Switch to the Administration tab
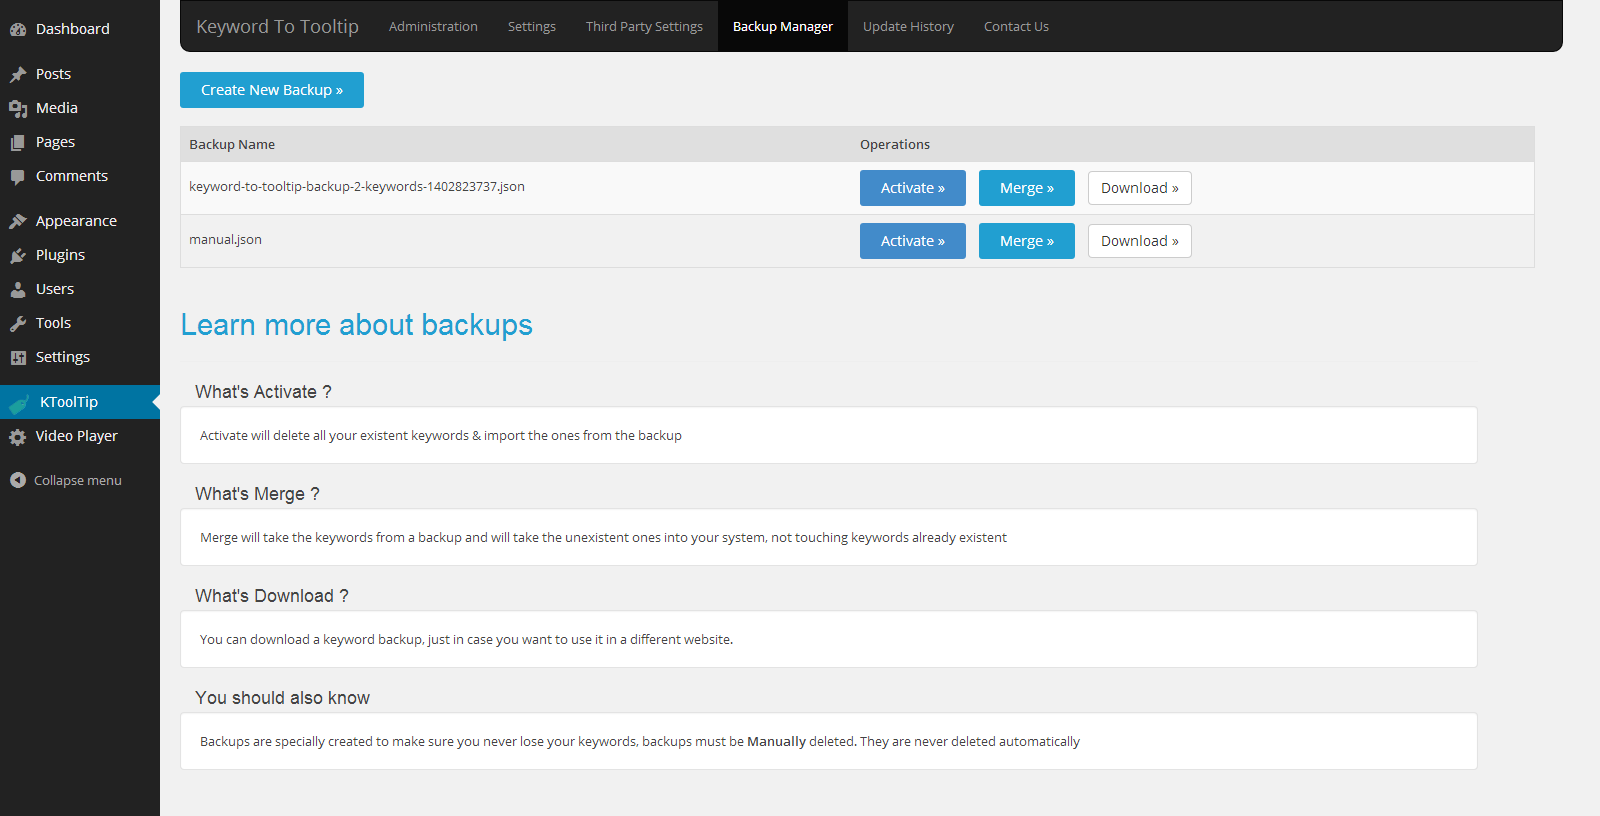1600x816 pixels. coord(433,27)
